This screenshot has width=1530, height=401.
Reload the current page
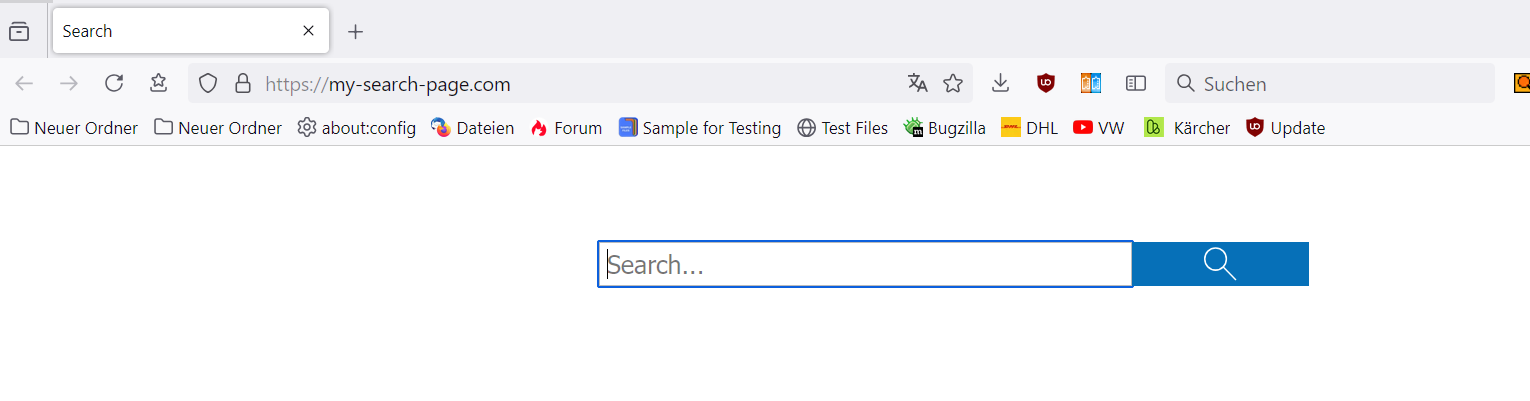point(114,84)
